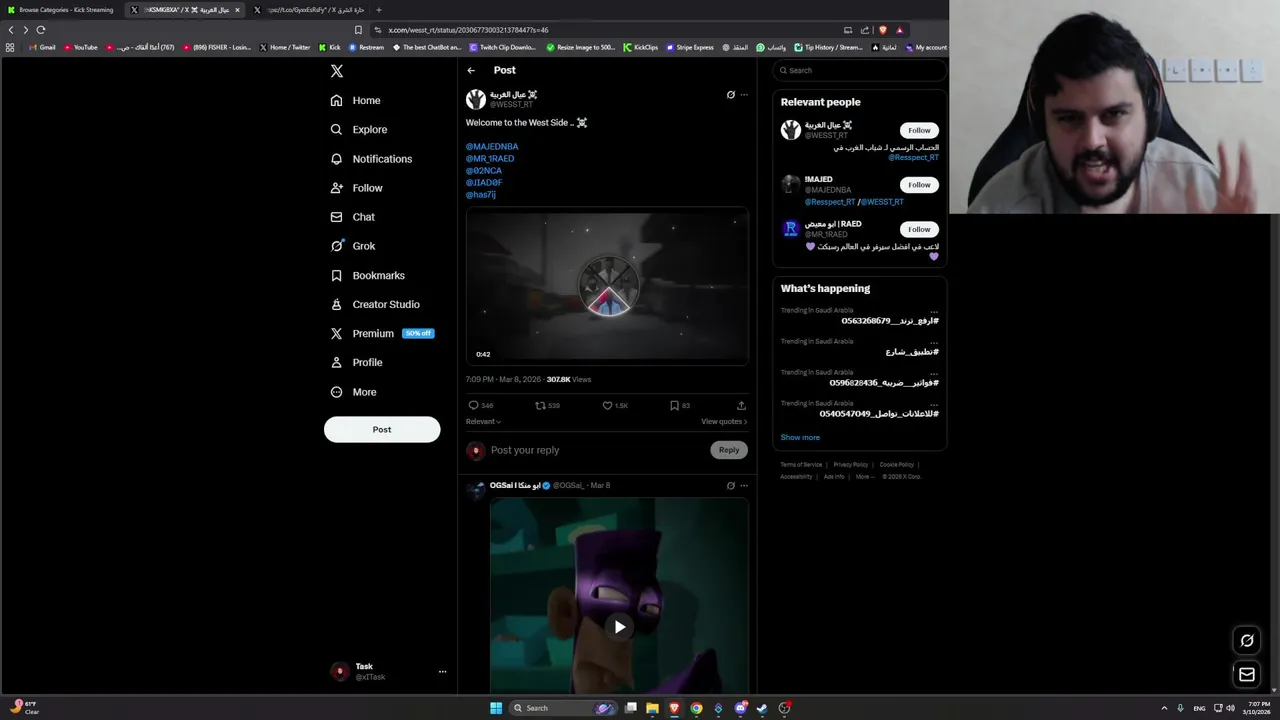Open Discord from the taskbar
This screenshot has width=1280, height=720.
740,708
